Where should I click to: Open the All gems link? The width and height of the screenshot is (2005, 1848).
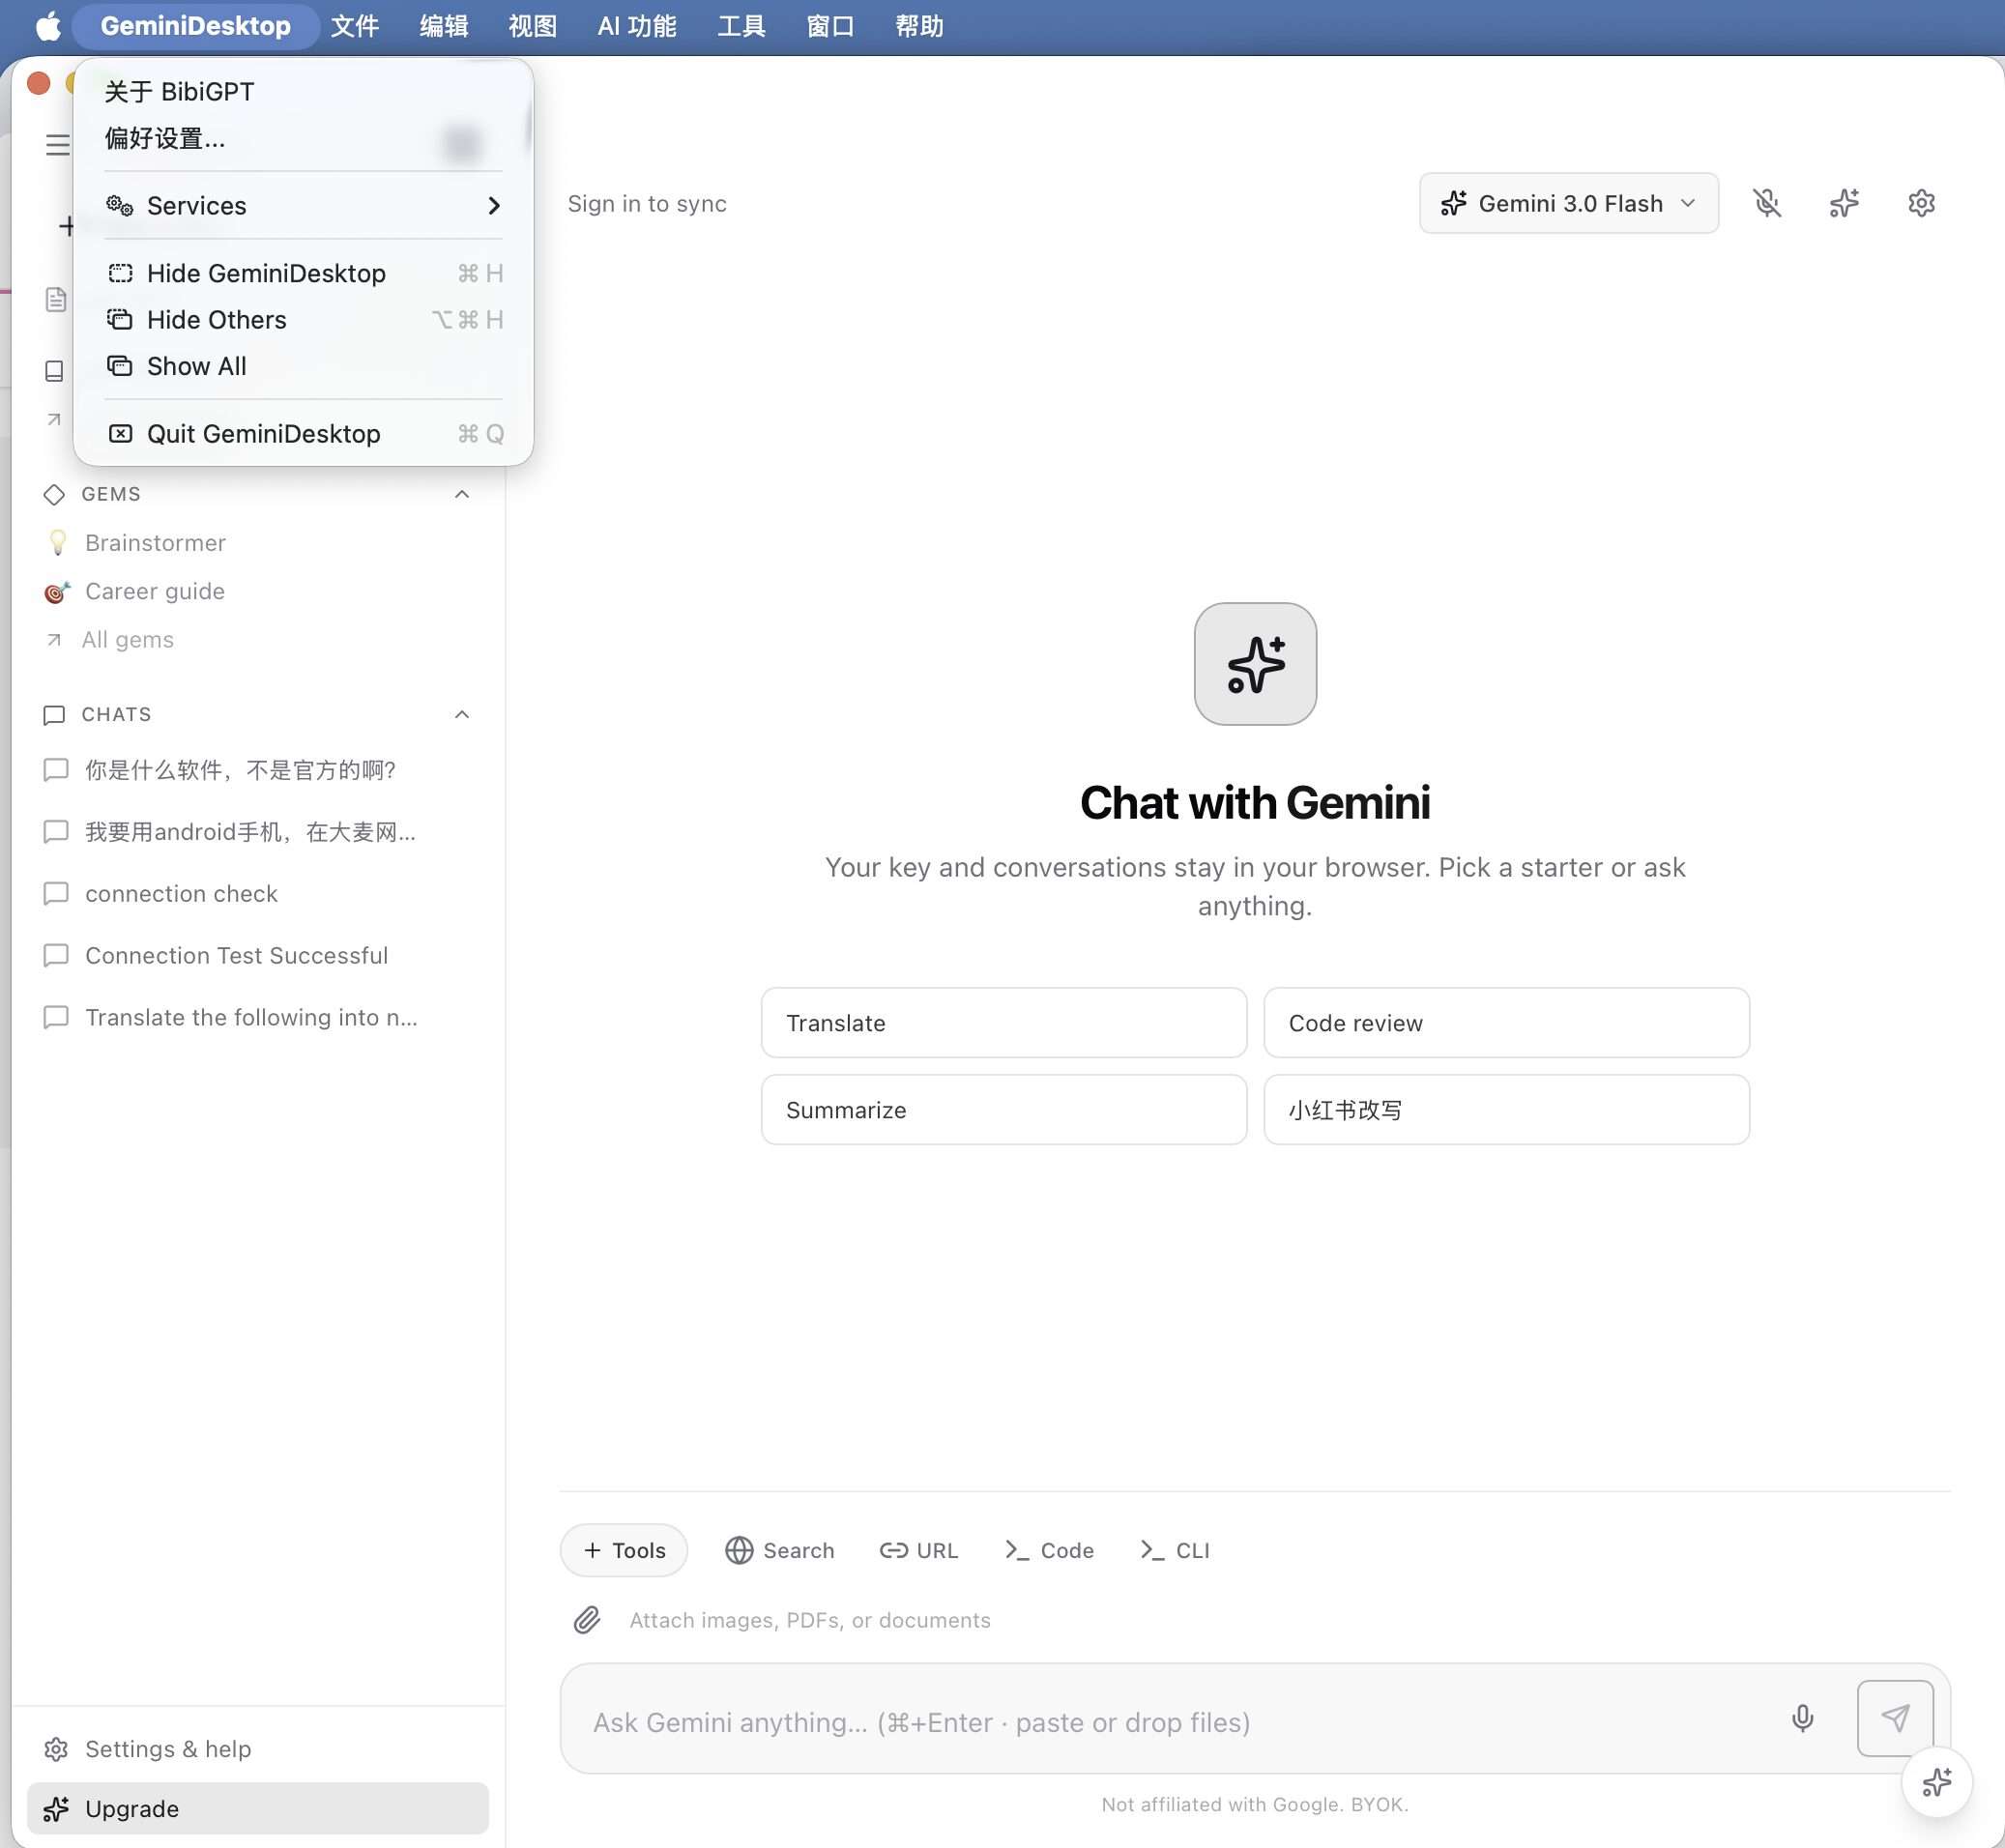coord(127,639)
